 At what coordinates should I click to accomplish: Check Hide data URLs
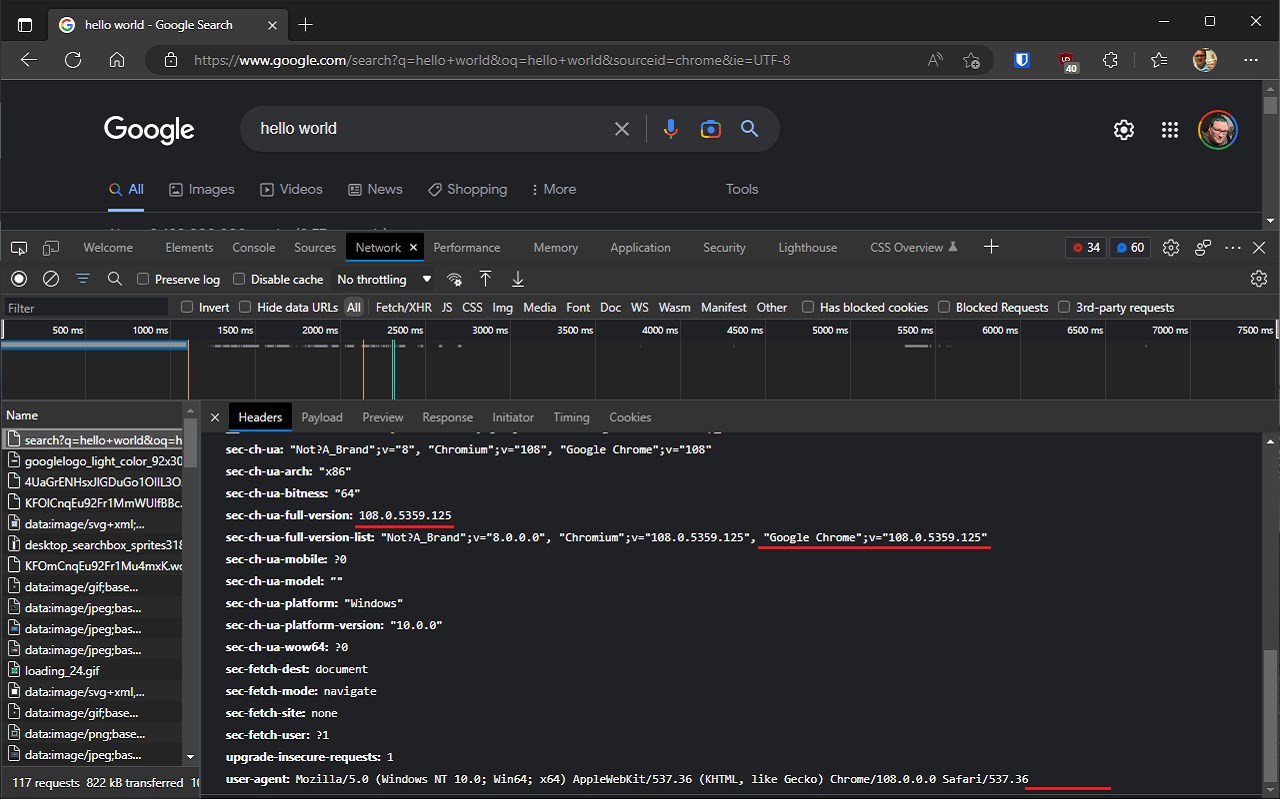pyautogui.click(x=245, y=307)
